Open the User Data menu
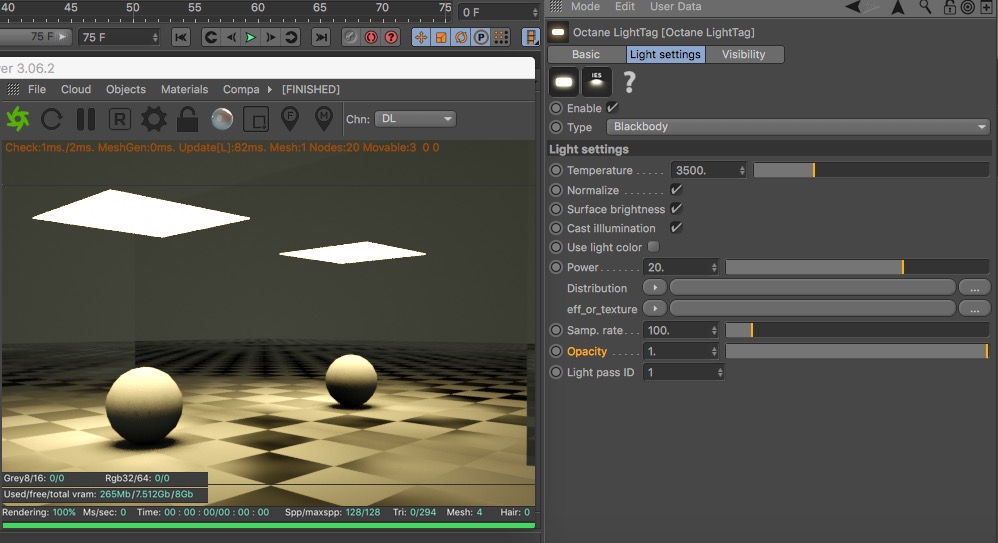Screen dimensions: 998x543 pyautogui.click(x=675, y=6)
